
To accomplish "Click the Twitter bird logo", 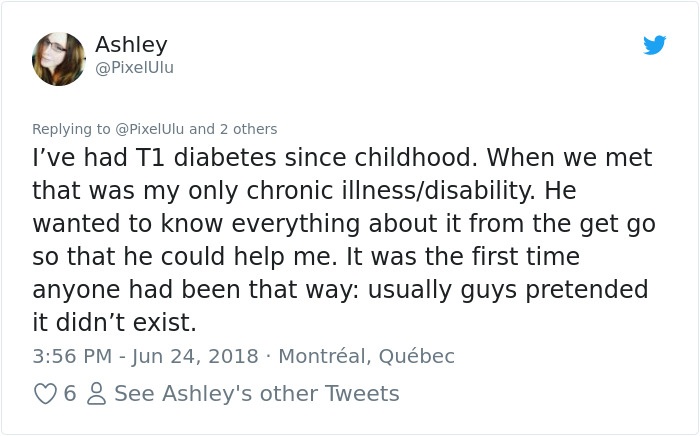I will pyautogui.click(x=654, y=45).
